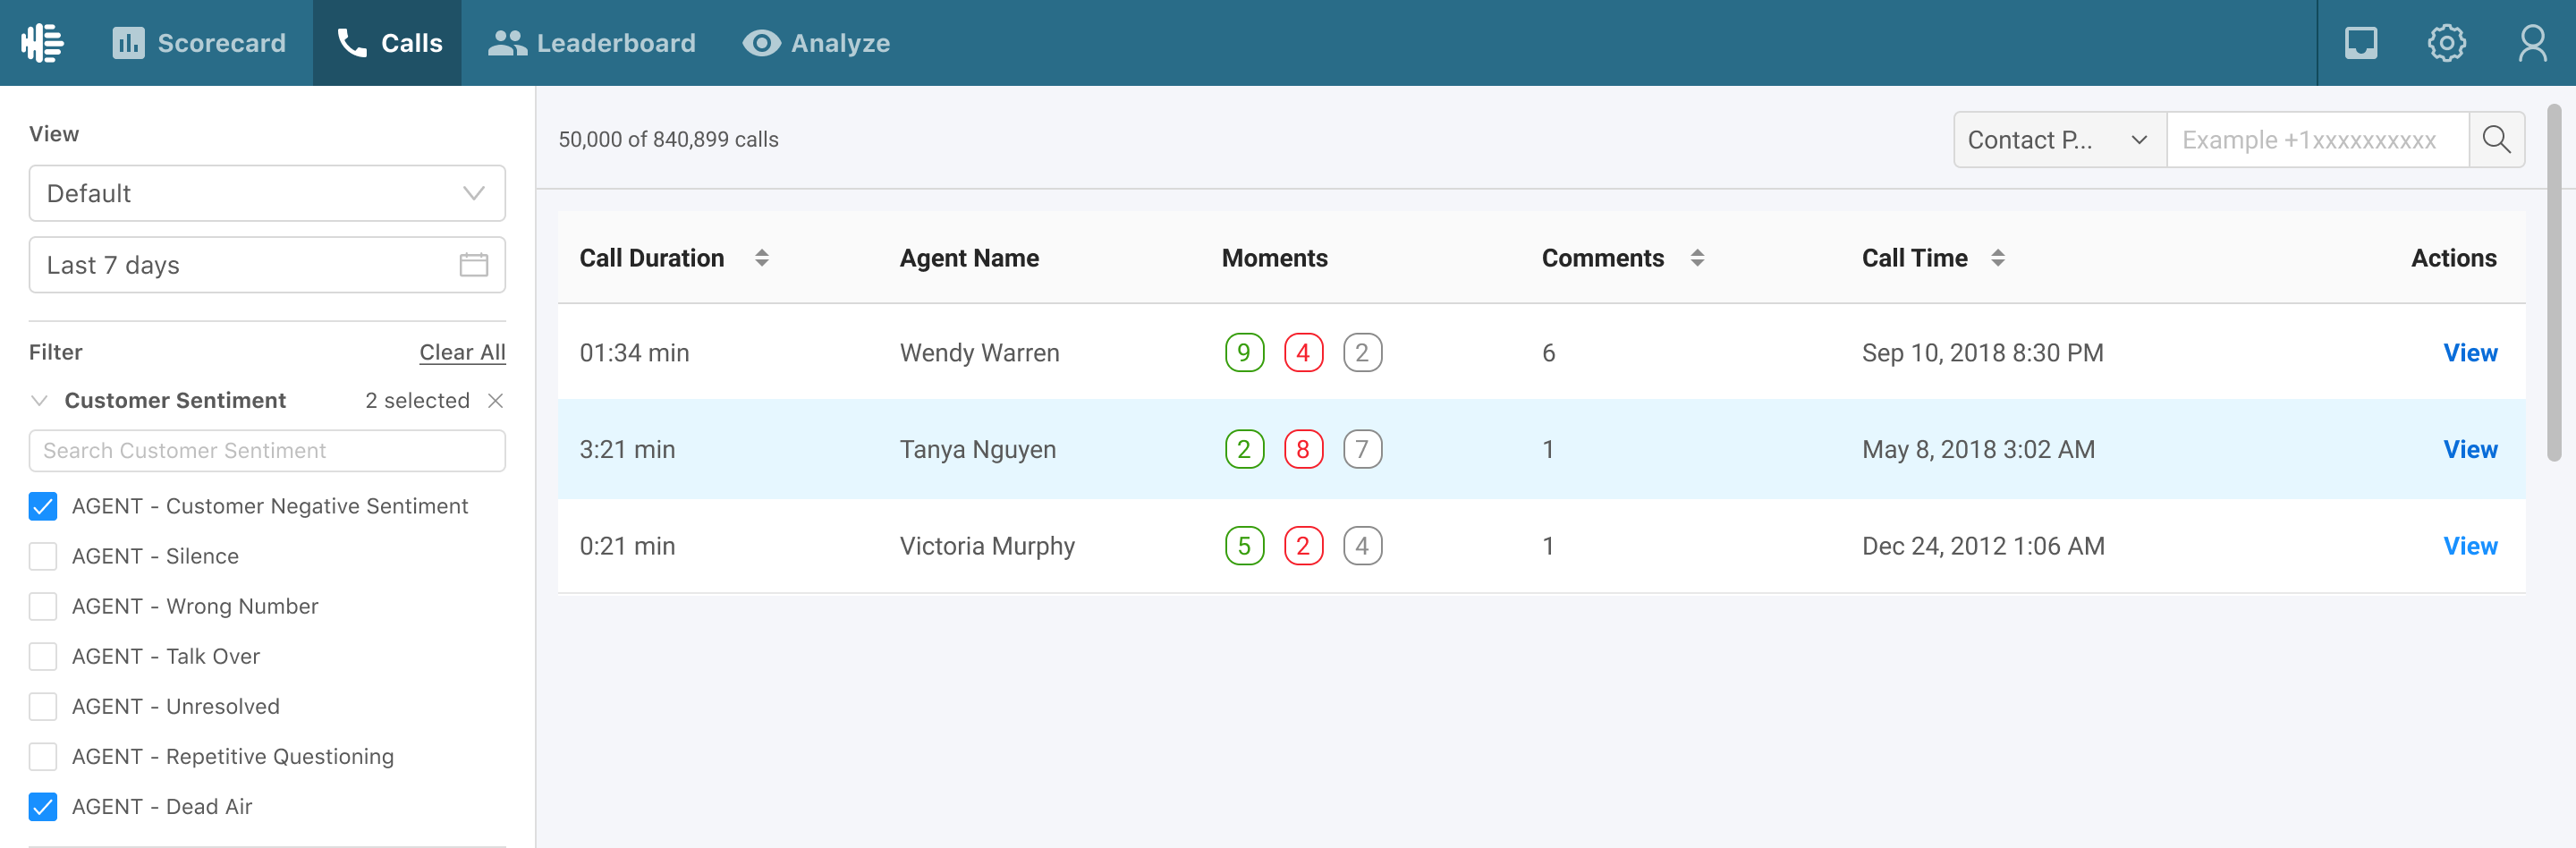Uncheck AGENT - Customer Negative Sentiment
This screenshot has width=2576, height=848.
point(43,507)
